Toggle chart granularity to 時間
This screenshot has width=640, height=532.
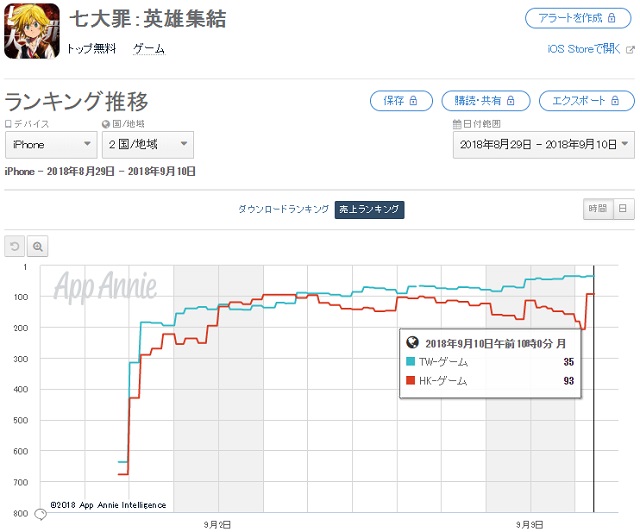[598, 209]
